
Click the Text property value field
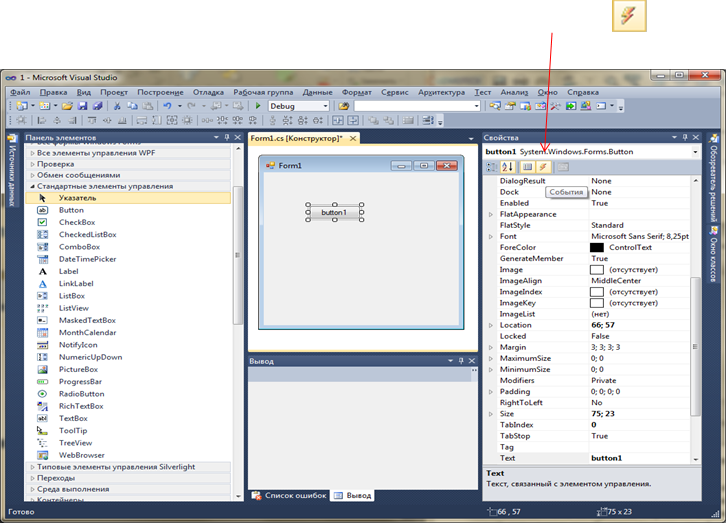pos(640,458)
